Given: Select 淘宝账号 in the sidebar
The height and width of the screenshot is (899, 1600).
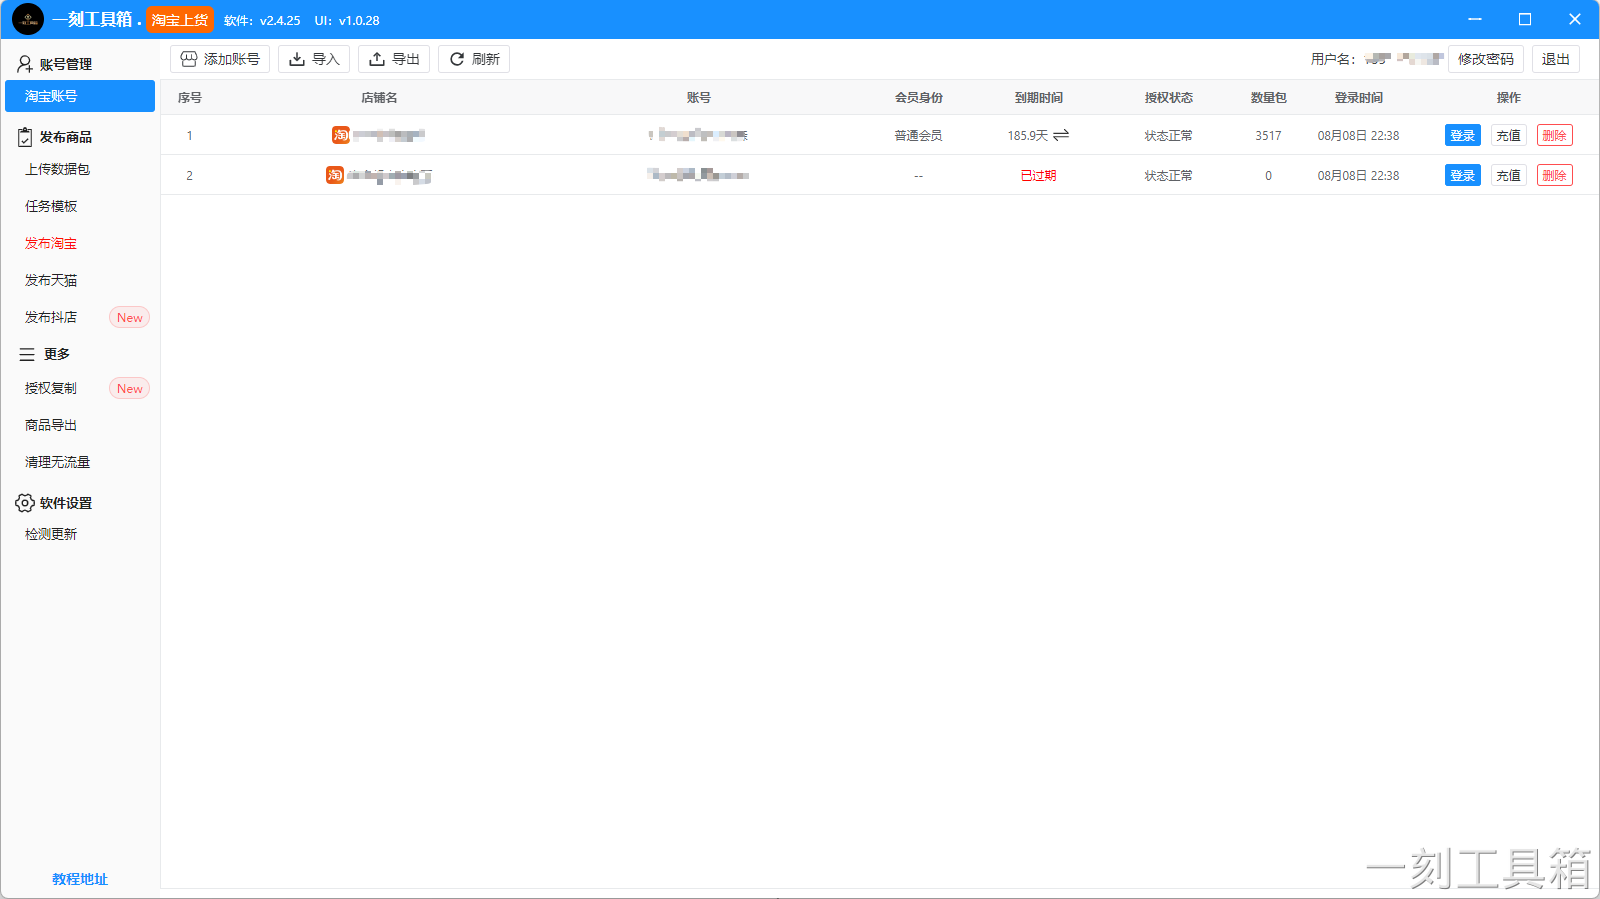Looking at the screenshot, I should pyautogui.click(x=80, y=96).
